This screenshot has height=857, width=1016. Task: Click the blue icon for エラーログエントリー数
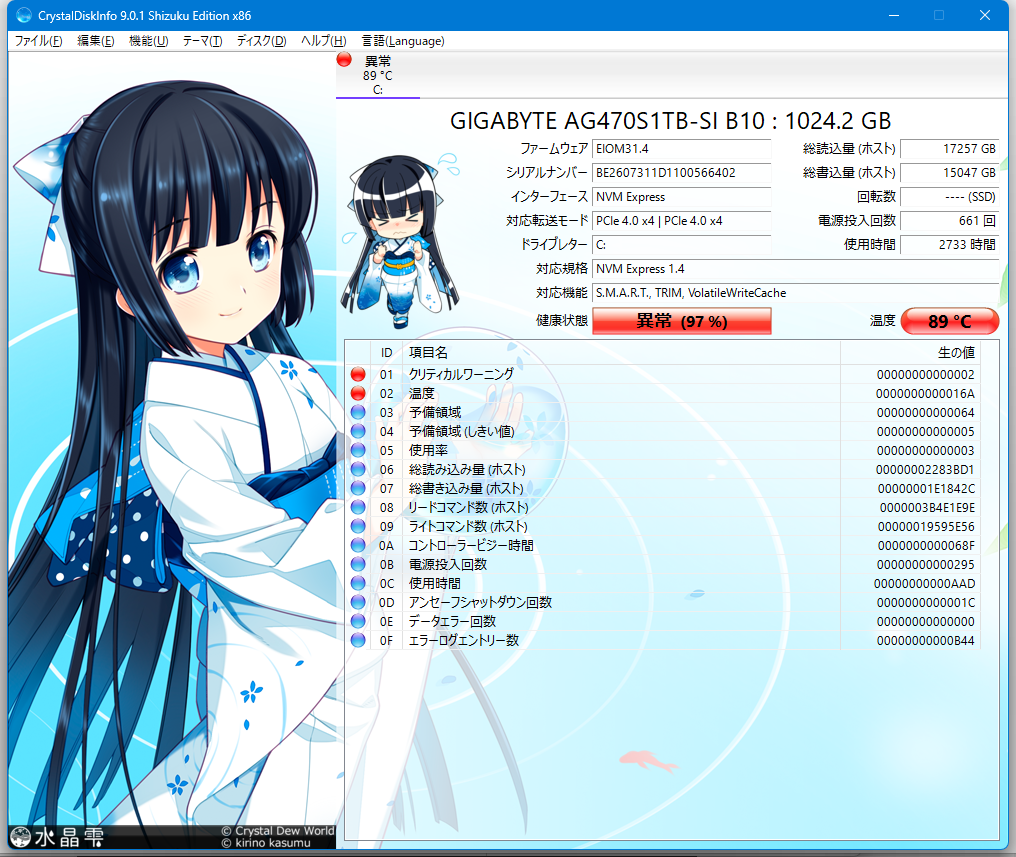point(358,640)
